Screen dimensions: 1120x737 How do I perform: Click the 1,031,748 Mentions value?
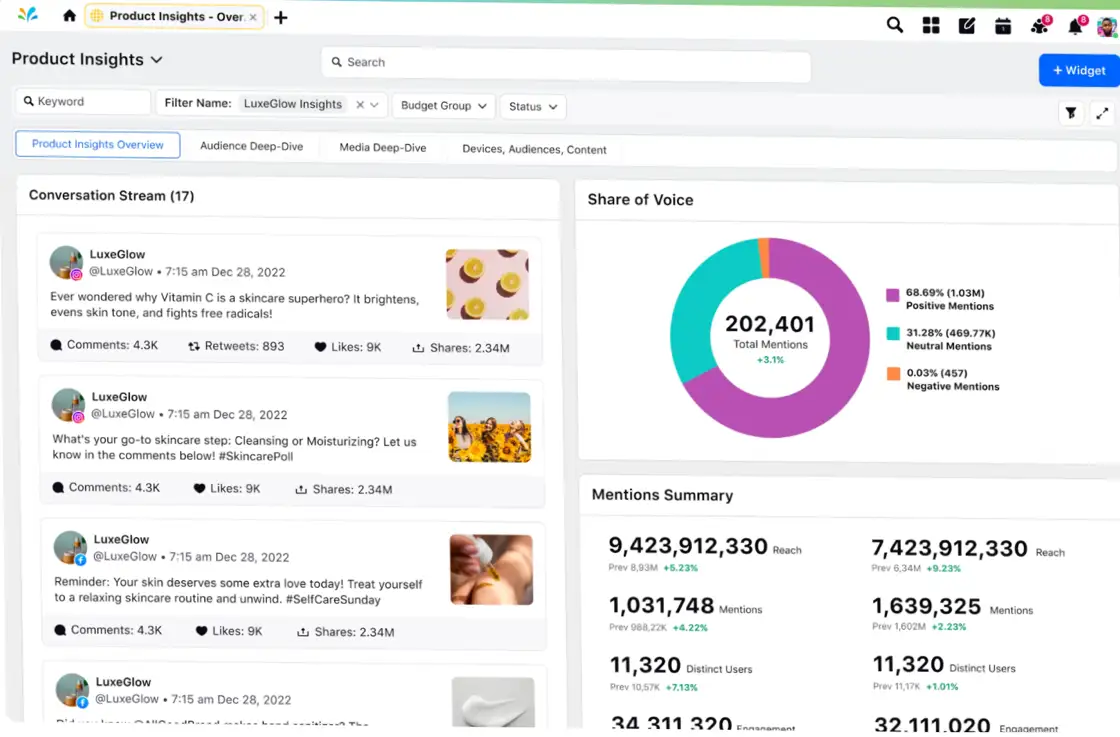[661, 606]
